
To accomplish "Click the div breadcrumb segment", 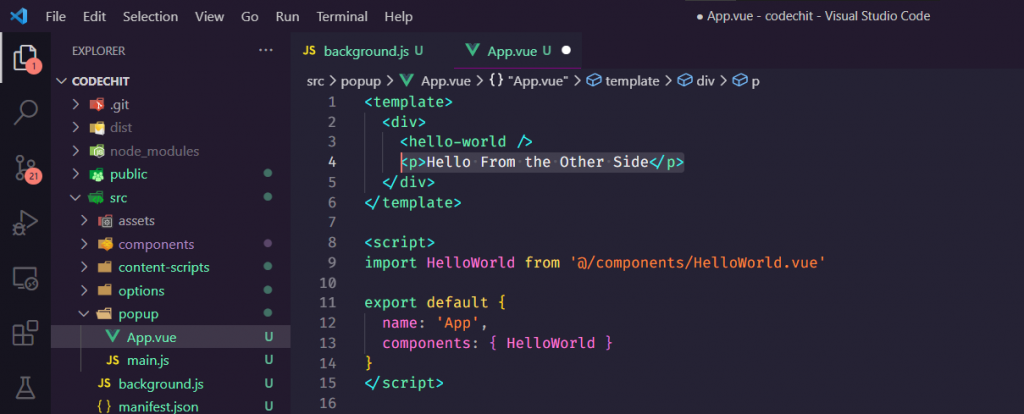I will pyautogui.click(x=696, y=81).
